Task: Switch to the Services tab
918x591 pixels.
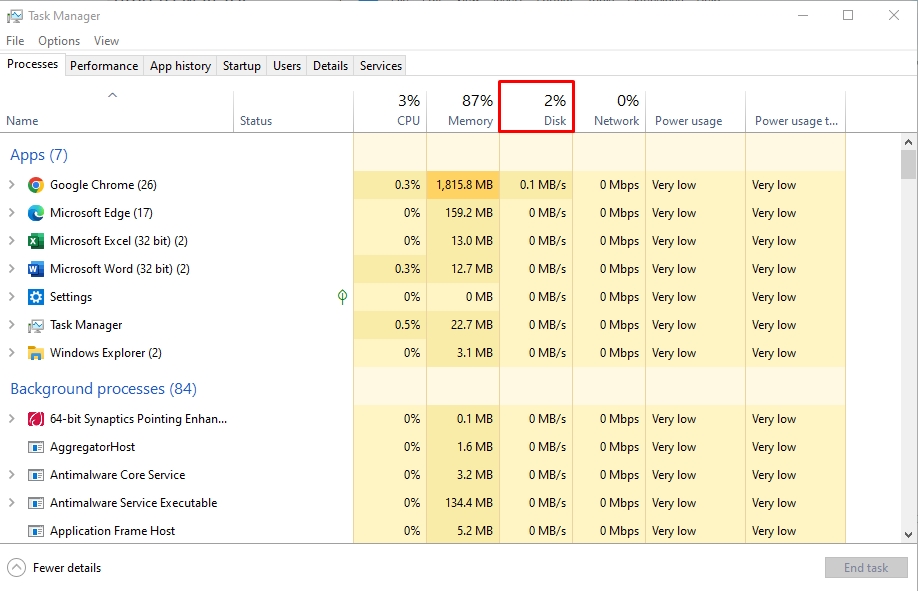Action: tap(381, 66)
